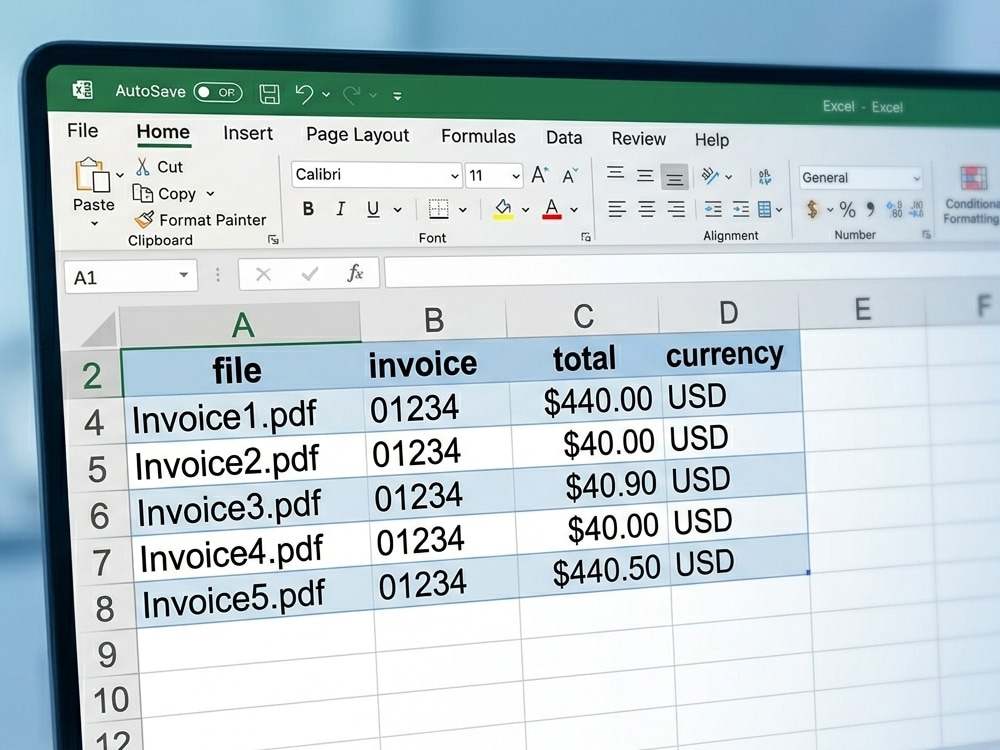Switch to the Page Layout tab

(x=358, y=135)
